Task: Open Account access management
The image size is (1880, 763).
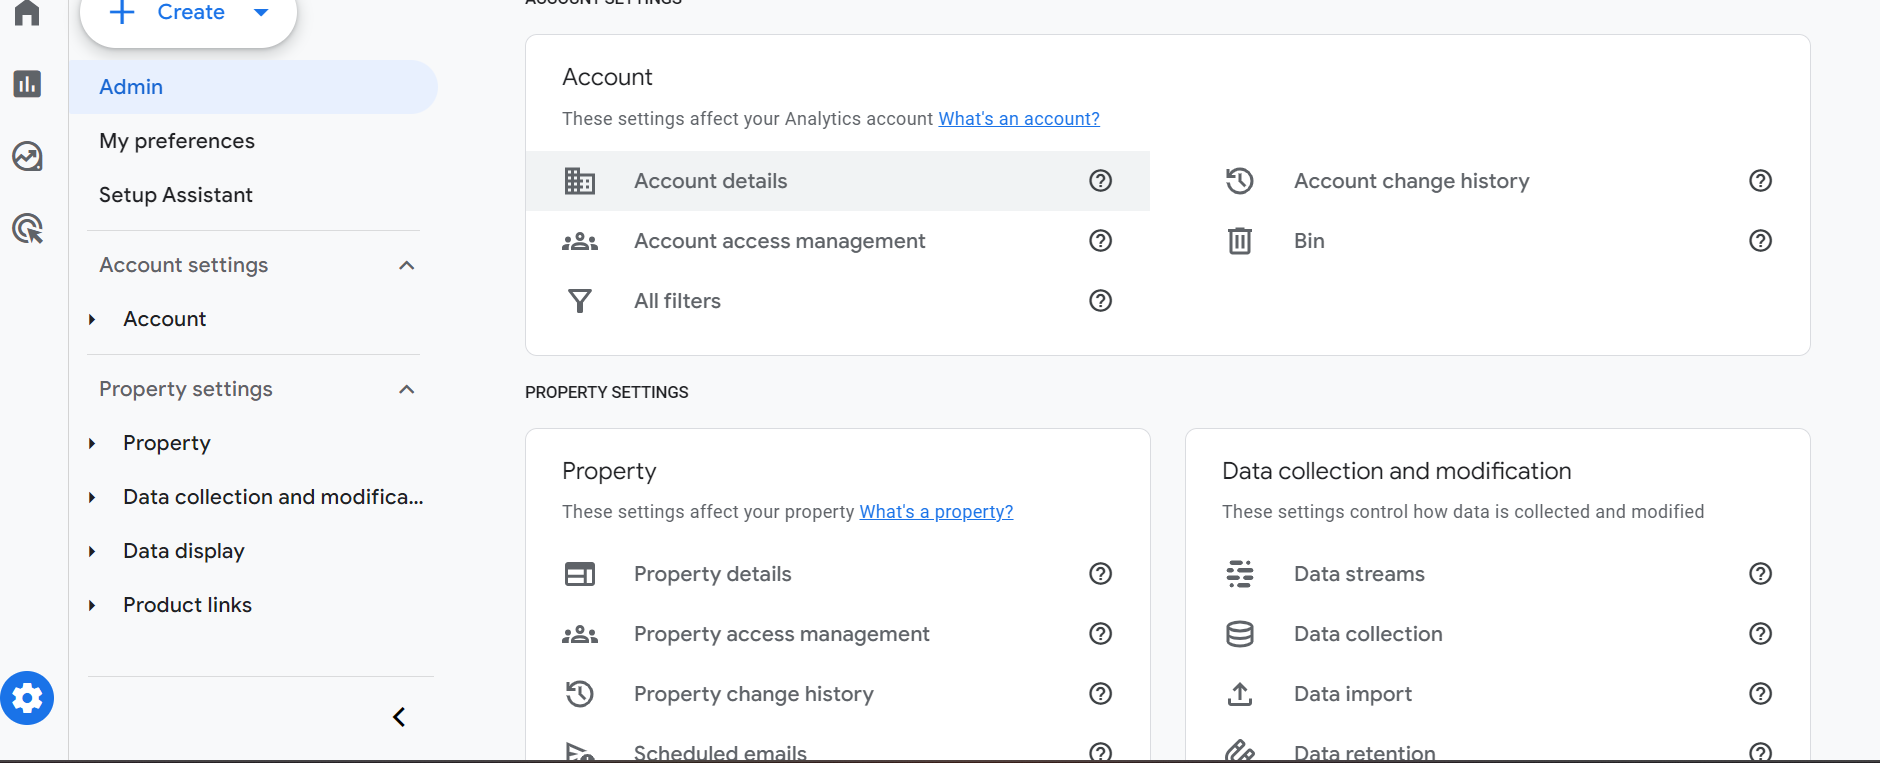Action: click(x=779, y=241)
